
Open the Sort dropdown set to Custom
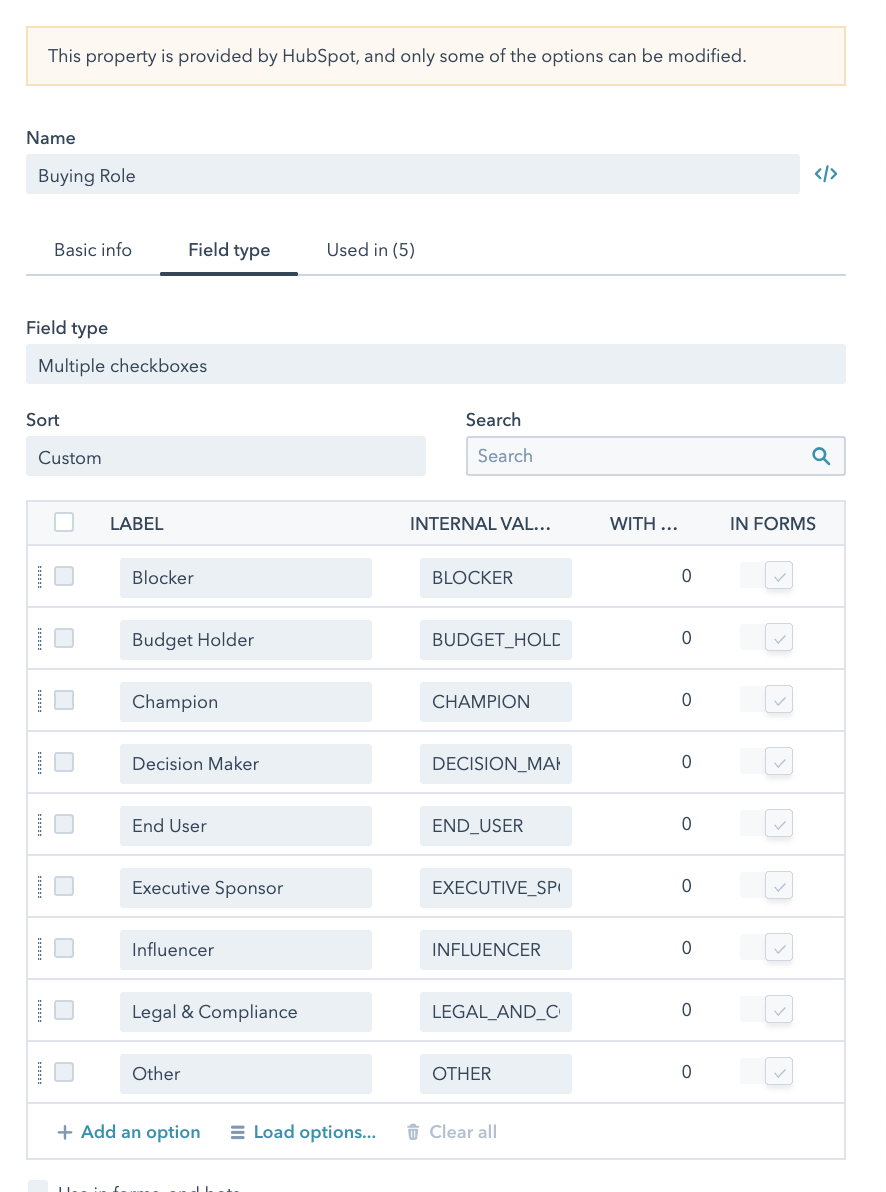[225, 457]
